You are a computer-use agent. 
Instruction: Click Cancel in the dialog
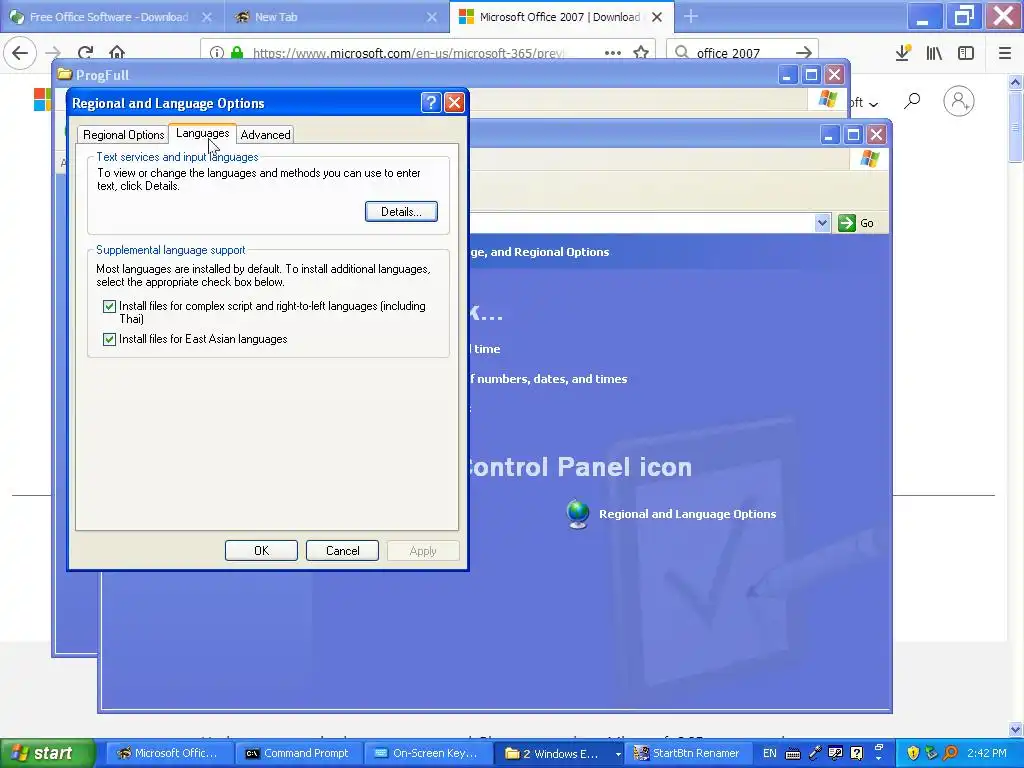click(x=342, y=551)
